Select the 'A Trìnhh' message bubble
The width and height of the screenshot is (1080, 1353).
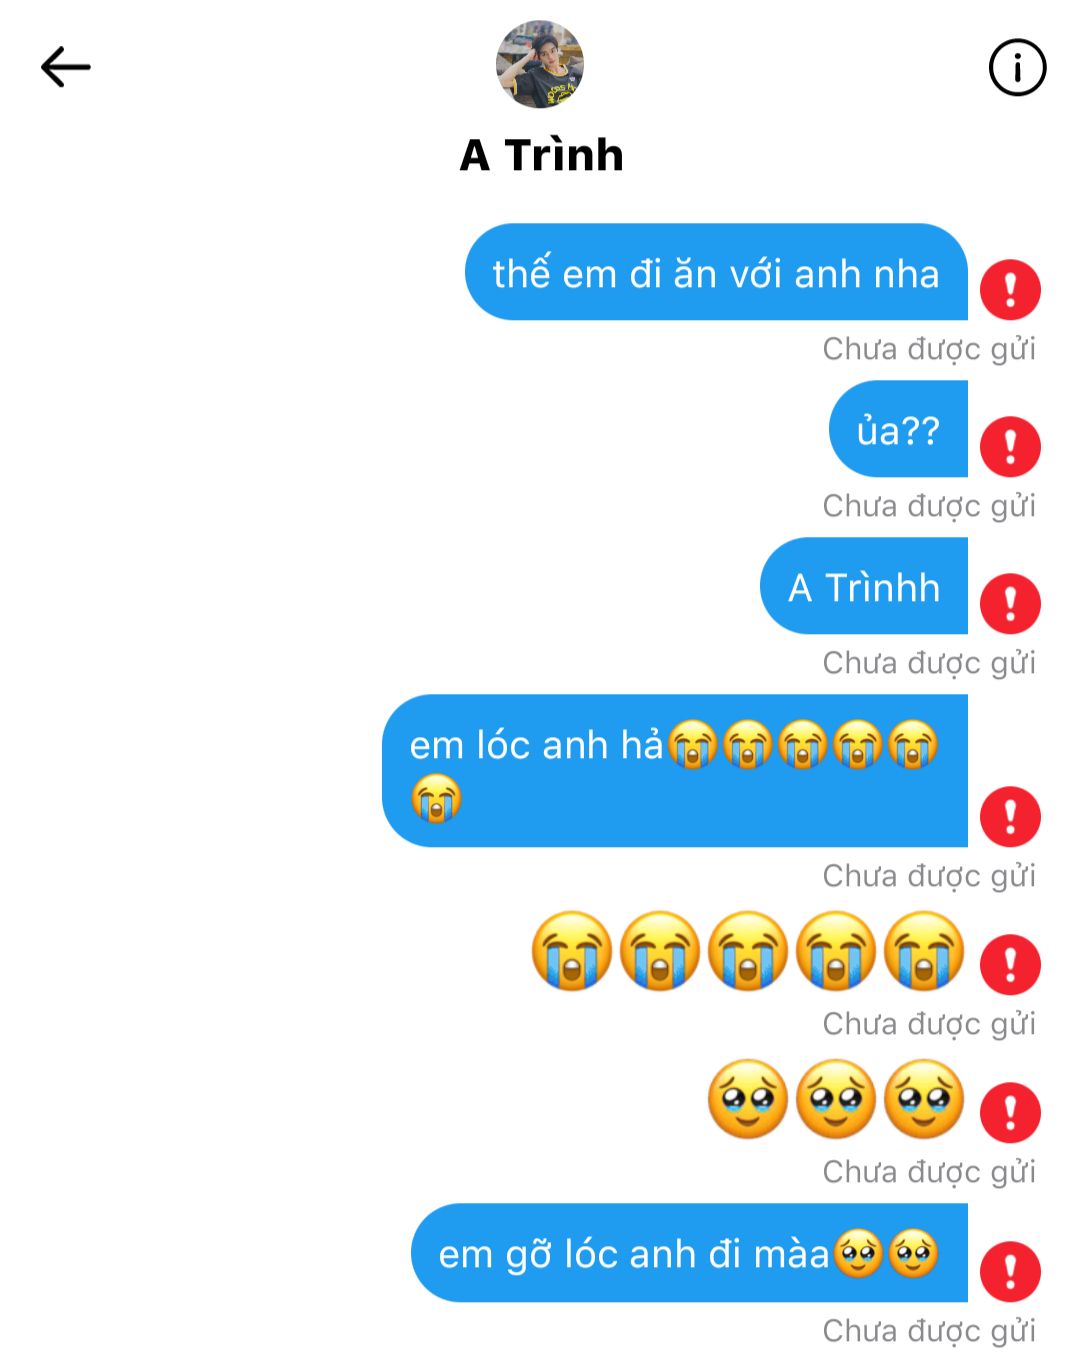tap(864, 586)
